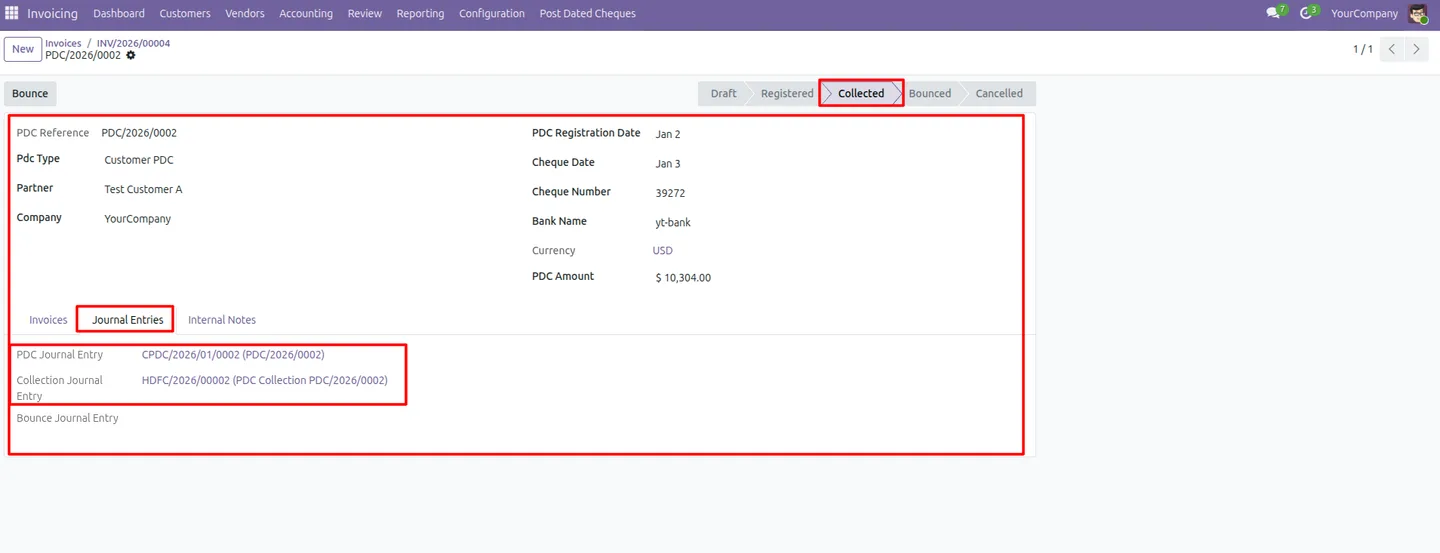Select the Collected status stage
Image resolution: width=1440 pixels, height=553 pixels.
point(861,93)
